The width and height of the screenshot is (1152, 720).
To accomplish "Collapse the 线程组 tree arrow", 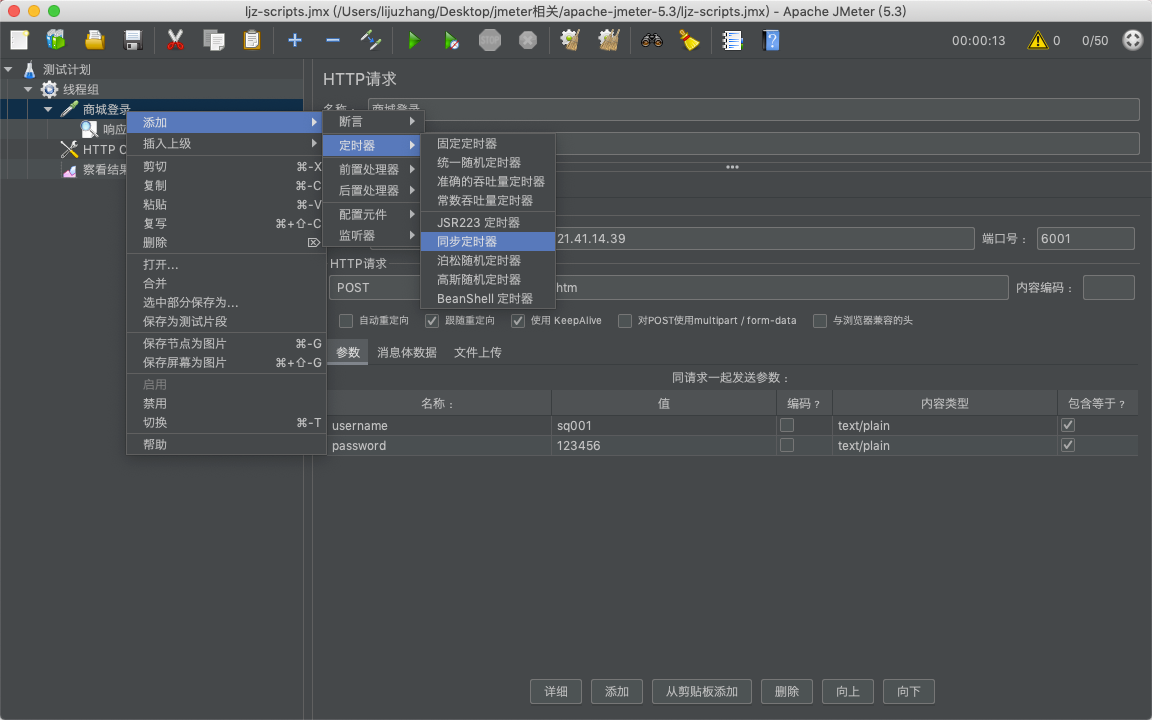I will pos(28,90).
